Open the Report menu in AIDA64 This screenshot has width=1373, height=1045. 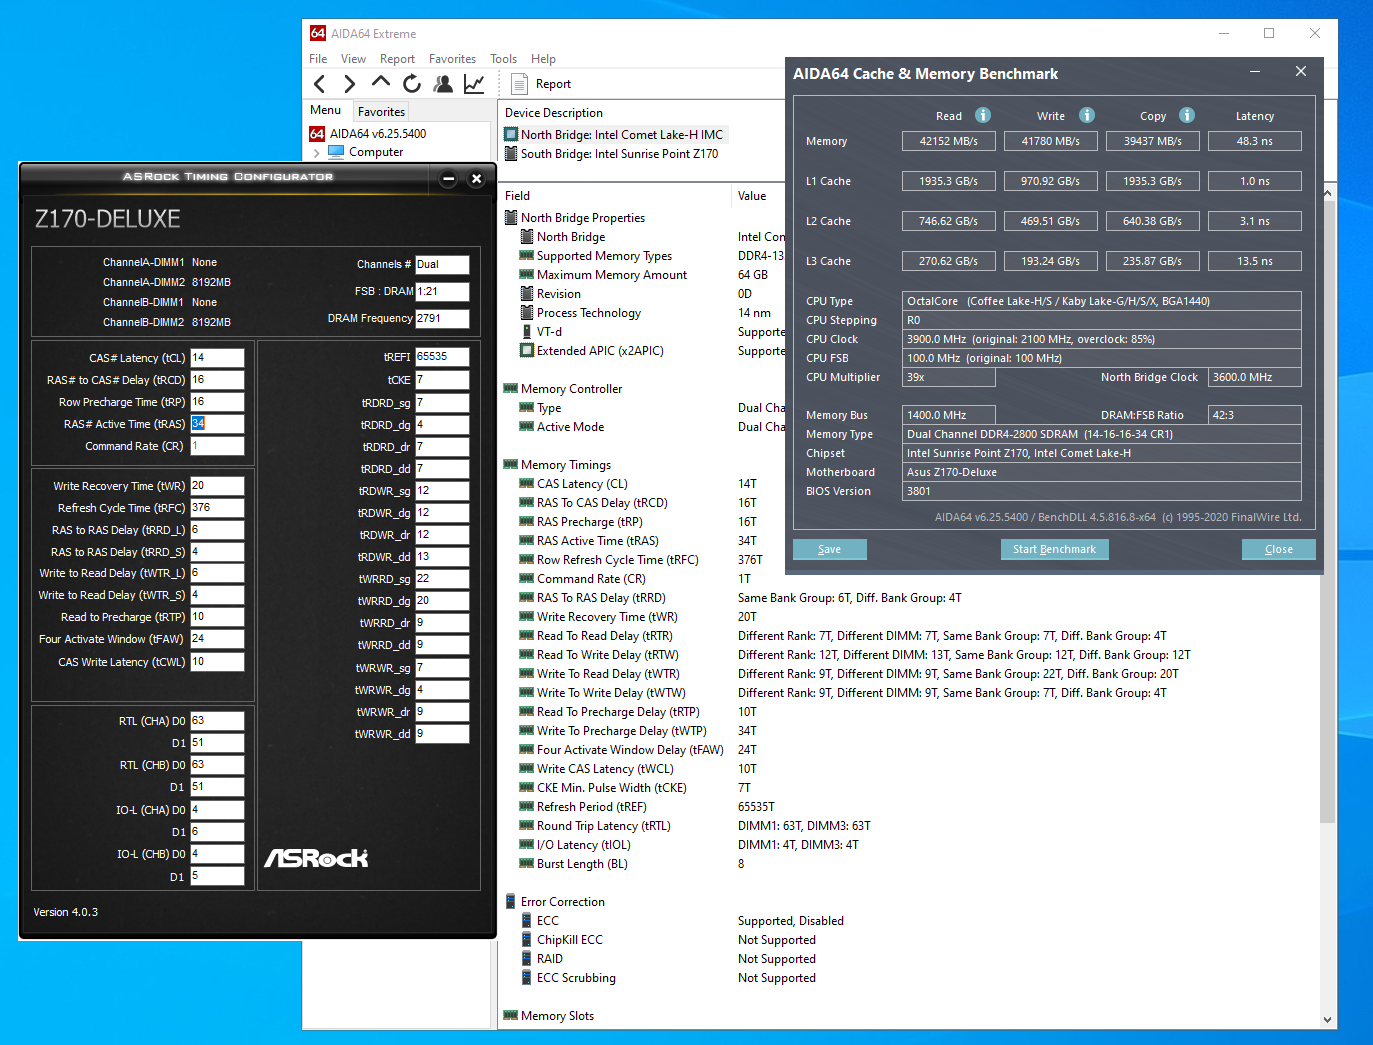click(397, 59)
